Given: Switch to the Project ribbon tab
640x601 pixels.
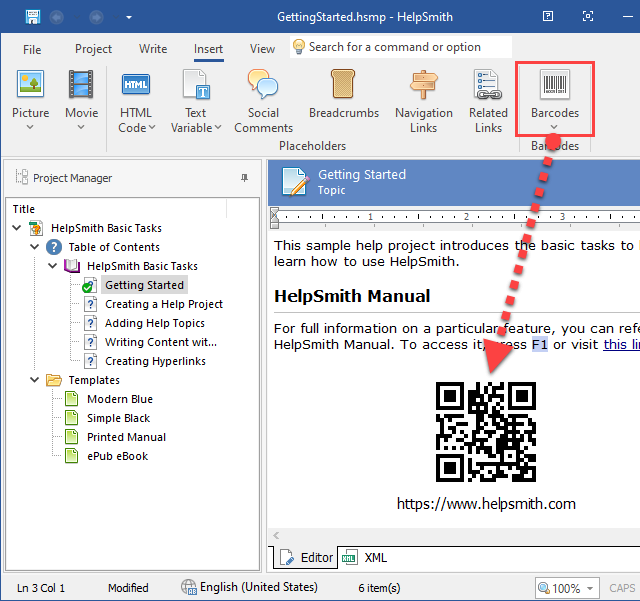Looking at the screenshot, I should pos(93,49).
